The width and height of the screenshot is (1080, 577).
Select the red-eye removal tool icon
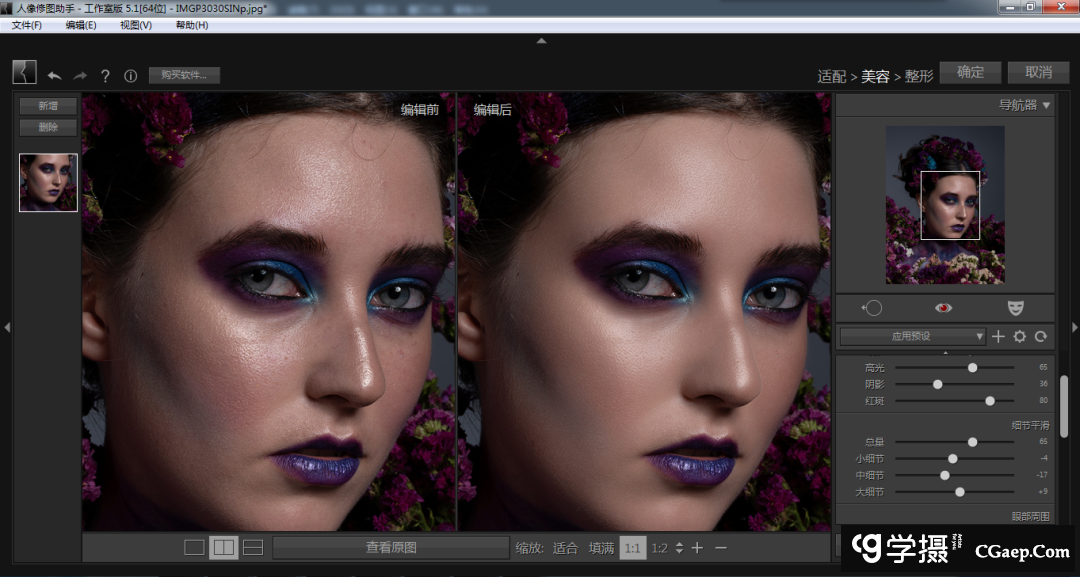943,308
